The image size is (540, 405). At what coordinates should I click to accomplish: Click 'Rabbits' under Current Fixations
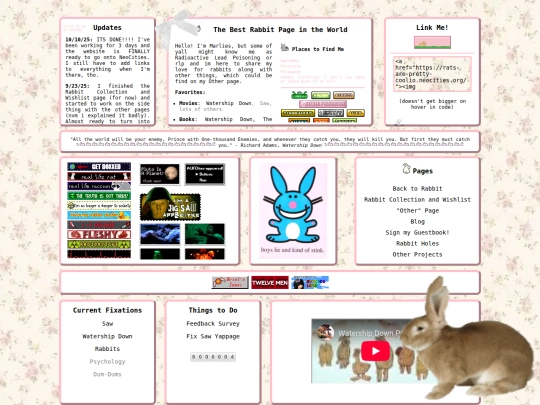pos(107,349)
